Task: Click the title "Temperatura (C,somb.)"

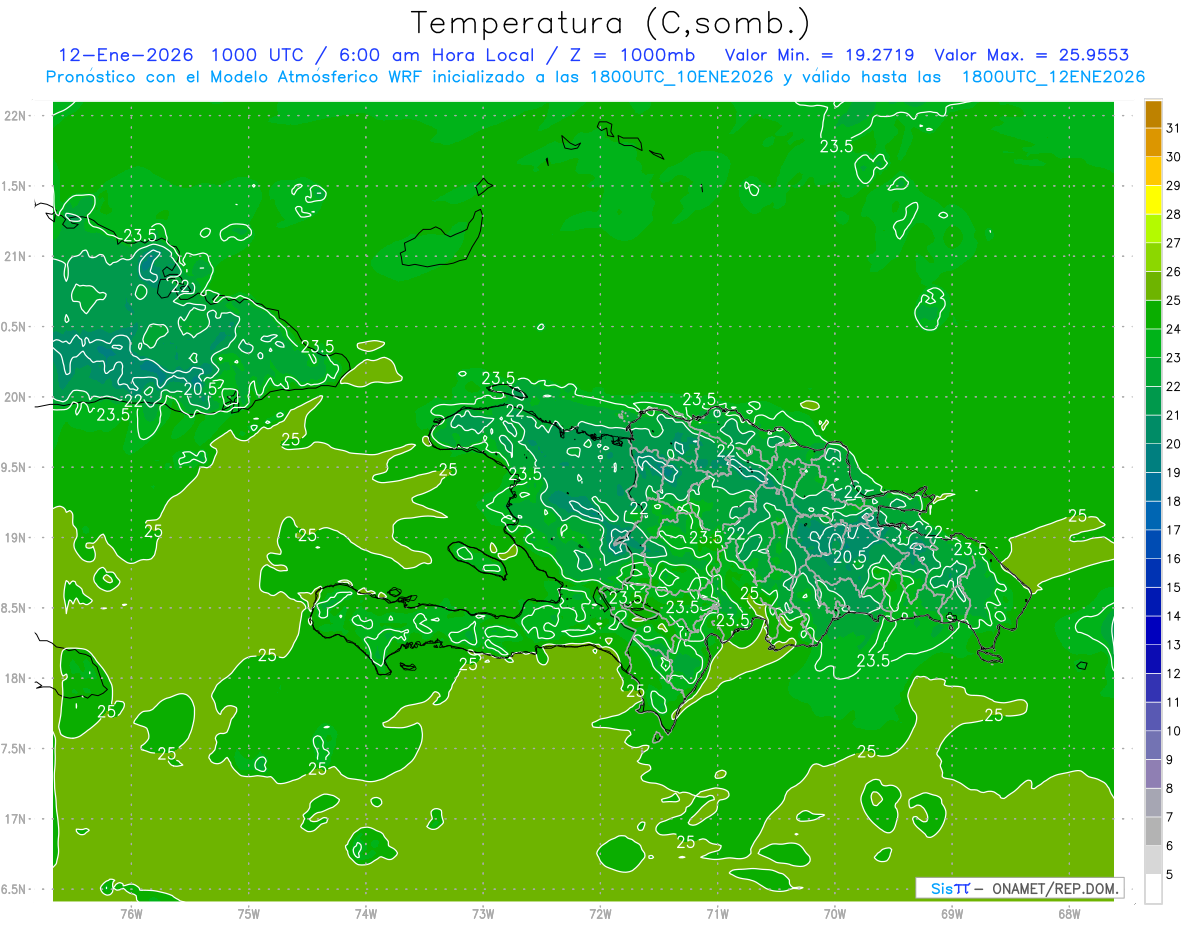Action: [610, 23]
